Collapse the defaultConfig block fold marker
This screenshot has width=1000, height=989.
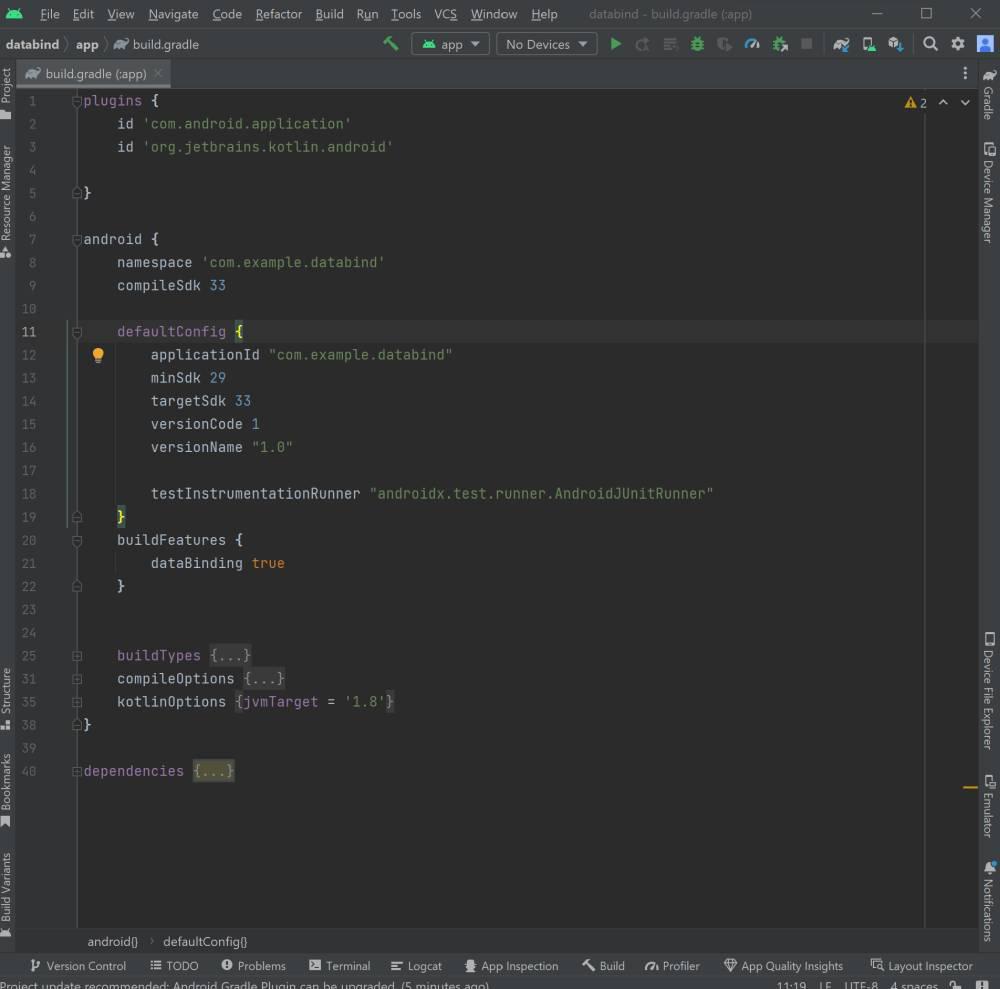pos(77,331)
